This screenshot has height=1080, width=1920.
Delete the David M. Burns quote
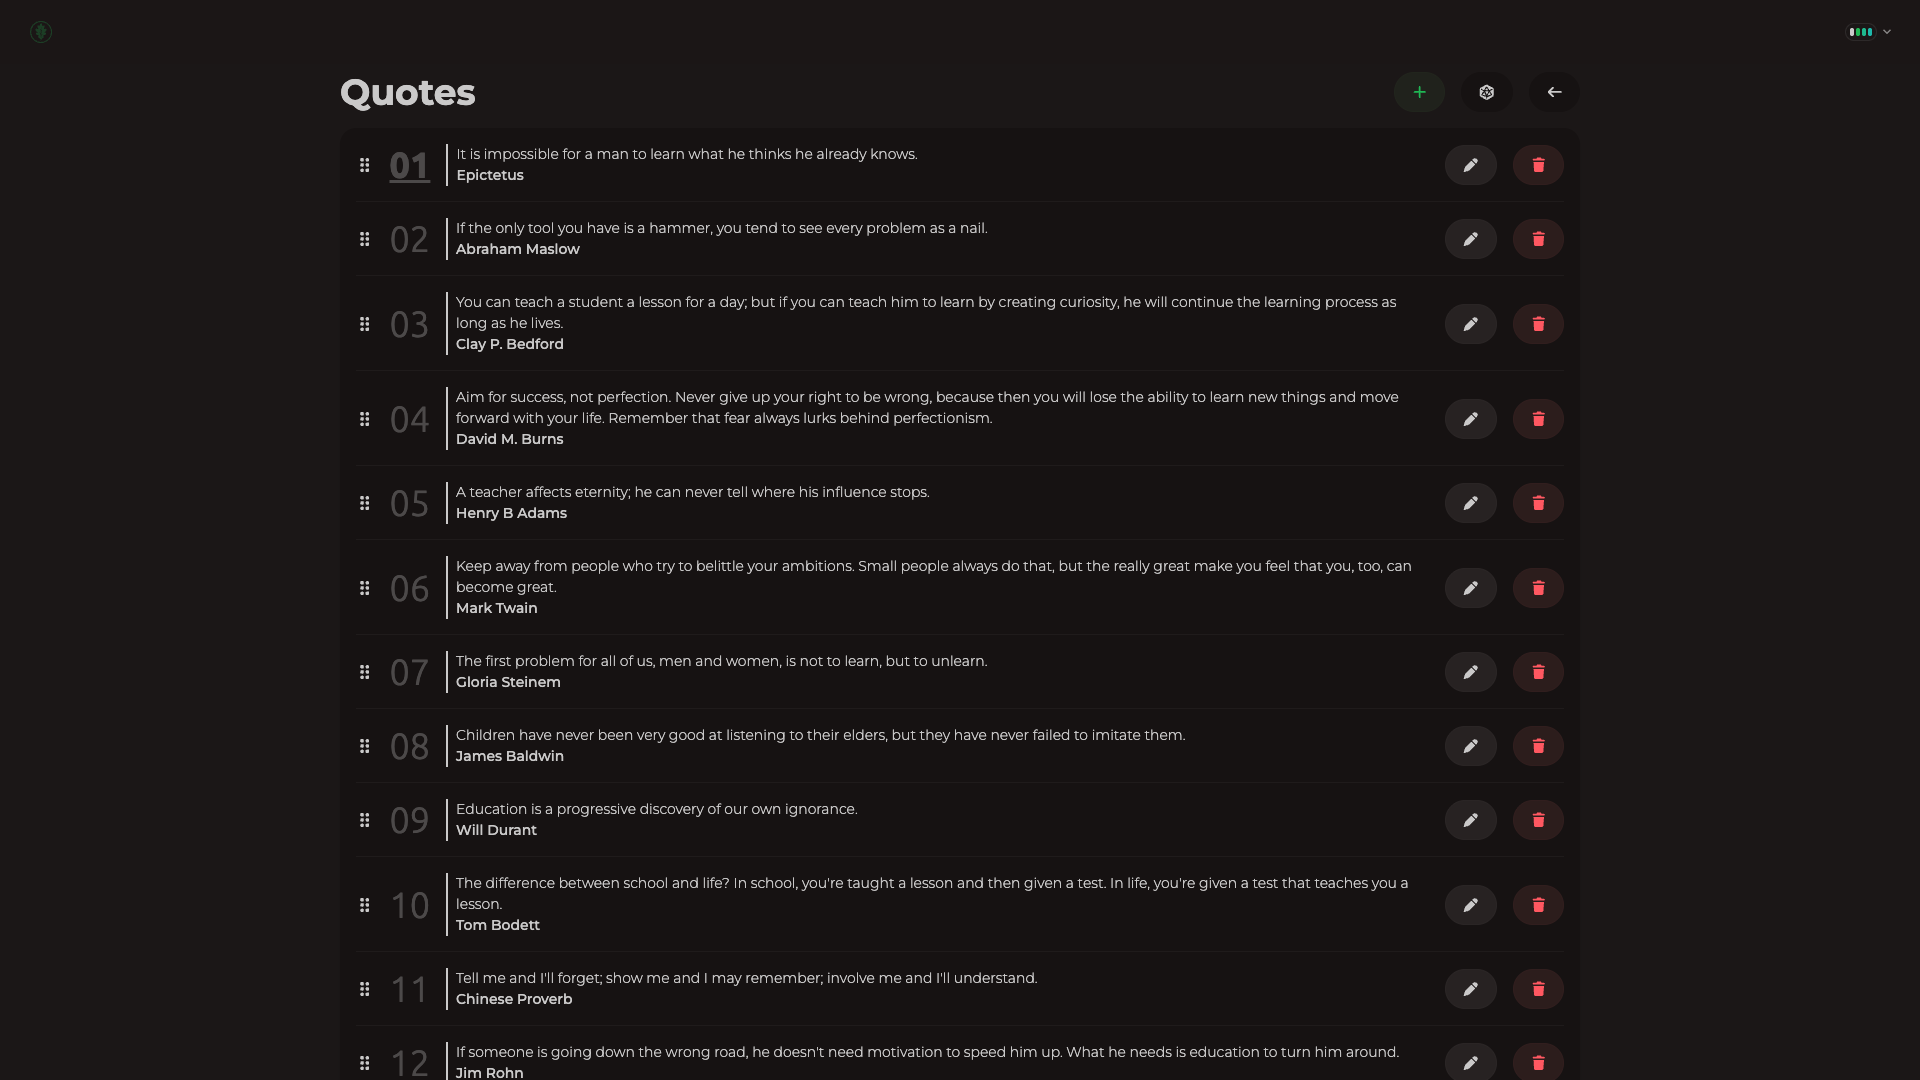[1538, 419]
